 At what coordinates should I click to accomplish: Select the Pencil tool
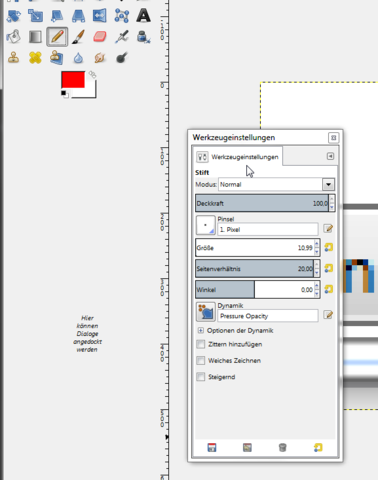(x=57, y=36)
